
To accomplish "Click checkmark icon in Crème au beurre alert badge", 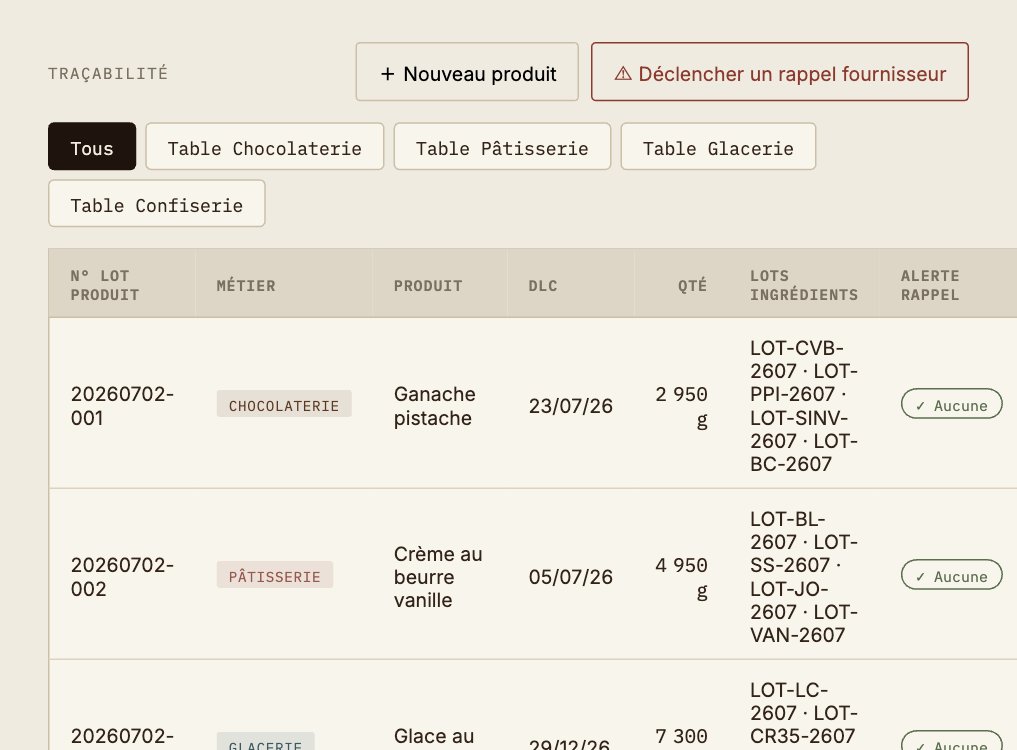I will click(x=920, y=577).
